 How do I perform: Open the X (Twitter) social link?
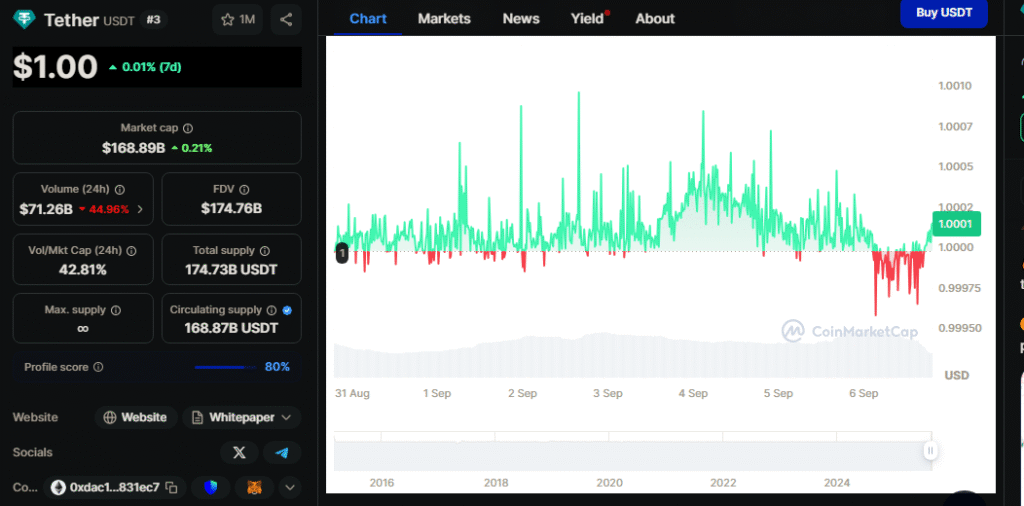click(x=239, y=453)
